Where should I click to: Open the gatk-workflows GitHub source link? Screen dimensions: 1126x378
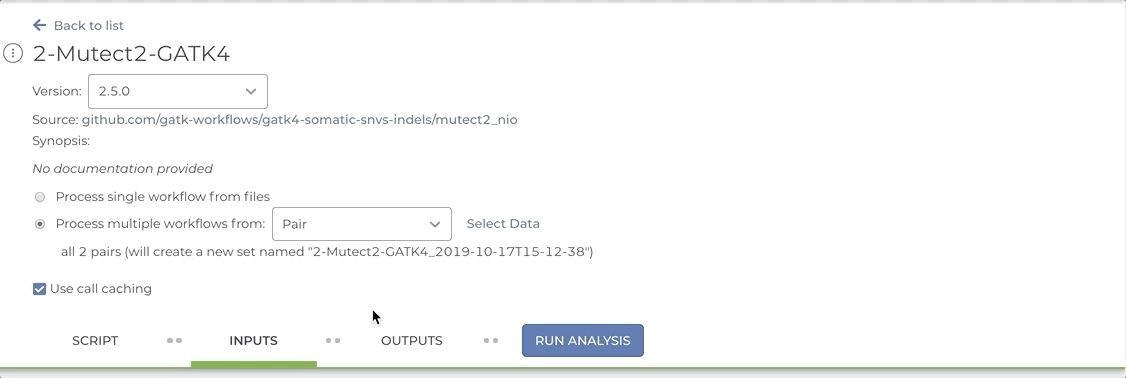[299, 119]
